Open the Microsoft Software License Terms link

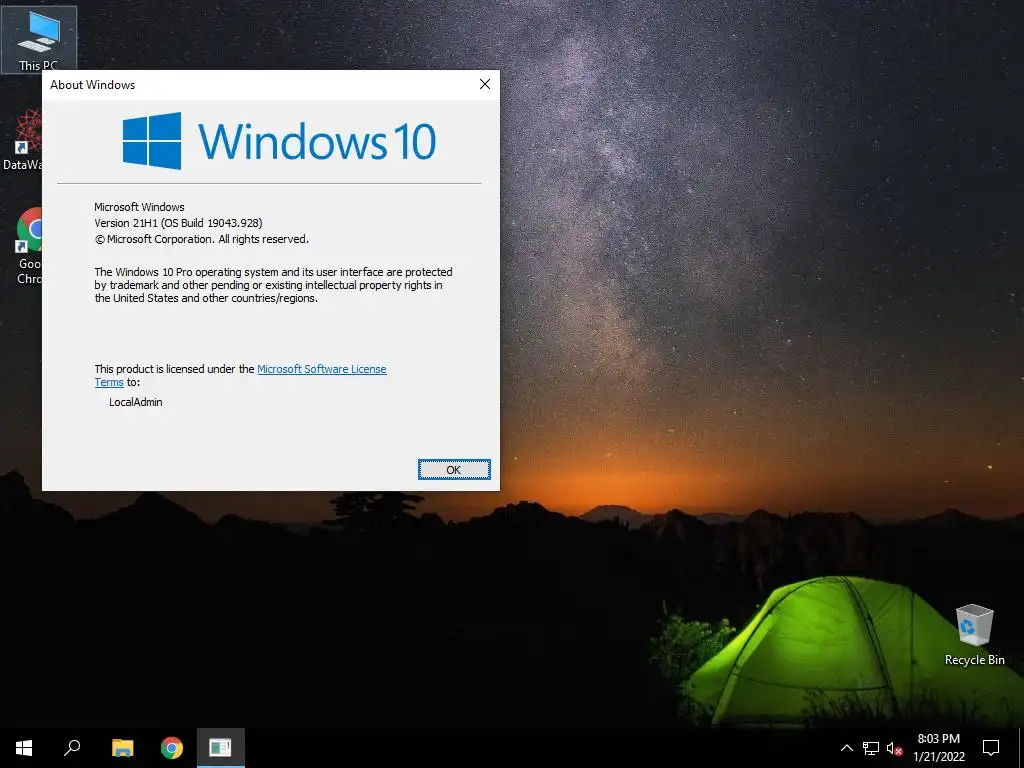321,369
